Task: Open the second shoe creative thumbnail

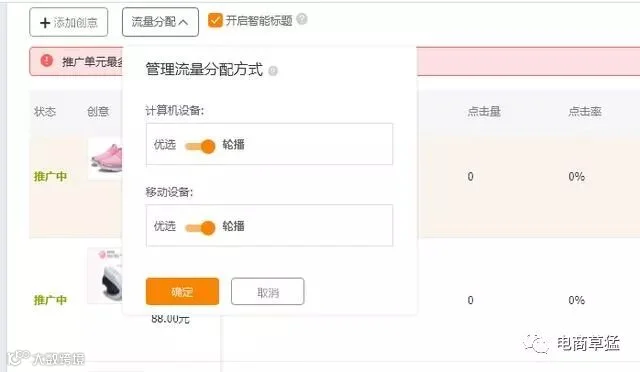Action: (x=105, y=276)
